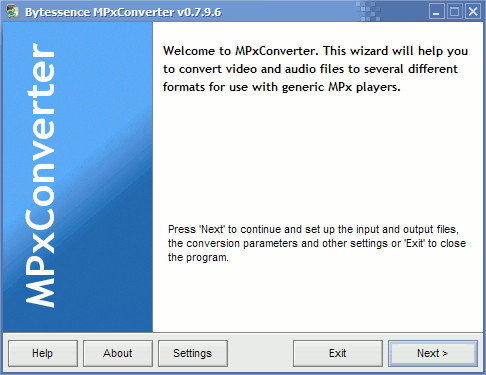This screenshot has height=375, width=486.
Task: Open the Help documentation
Action: point(43,353)
